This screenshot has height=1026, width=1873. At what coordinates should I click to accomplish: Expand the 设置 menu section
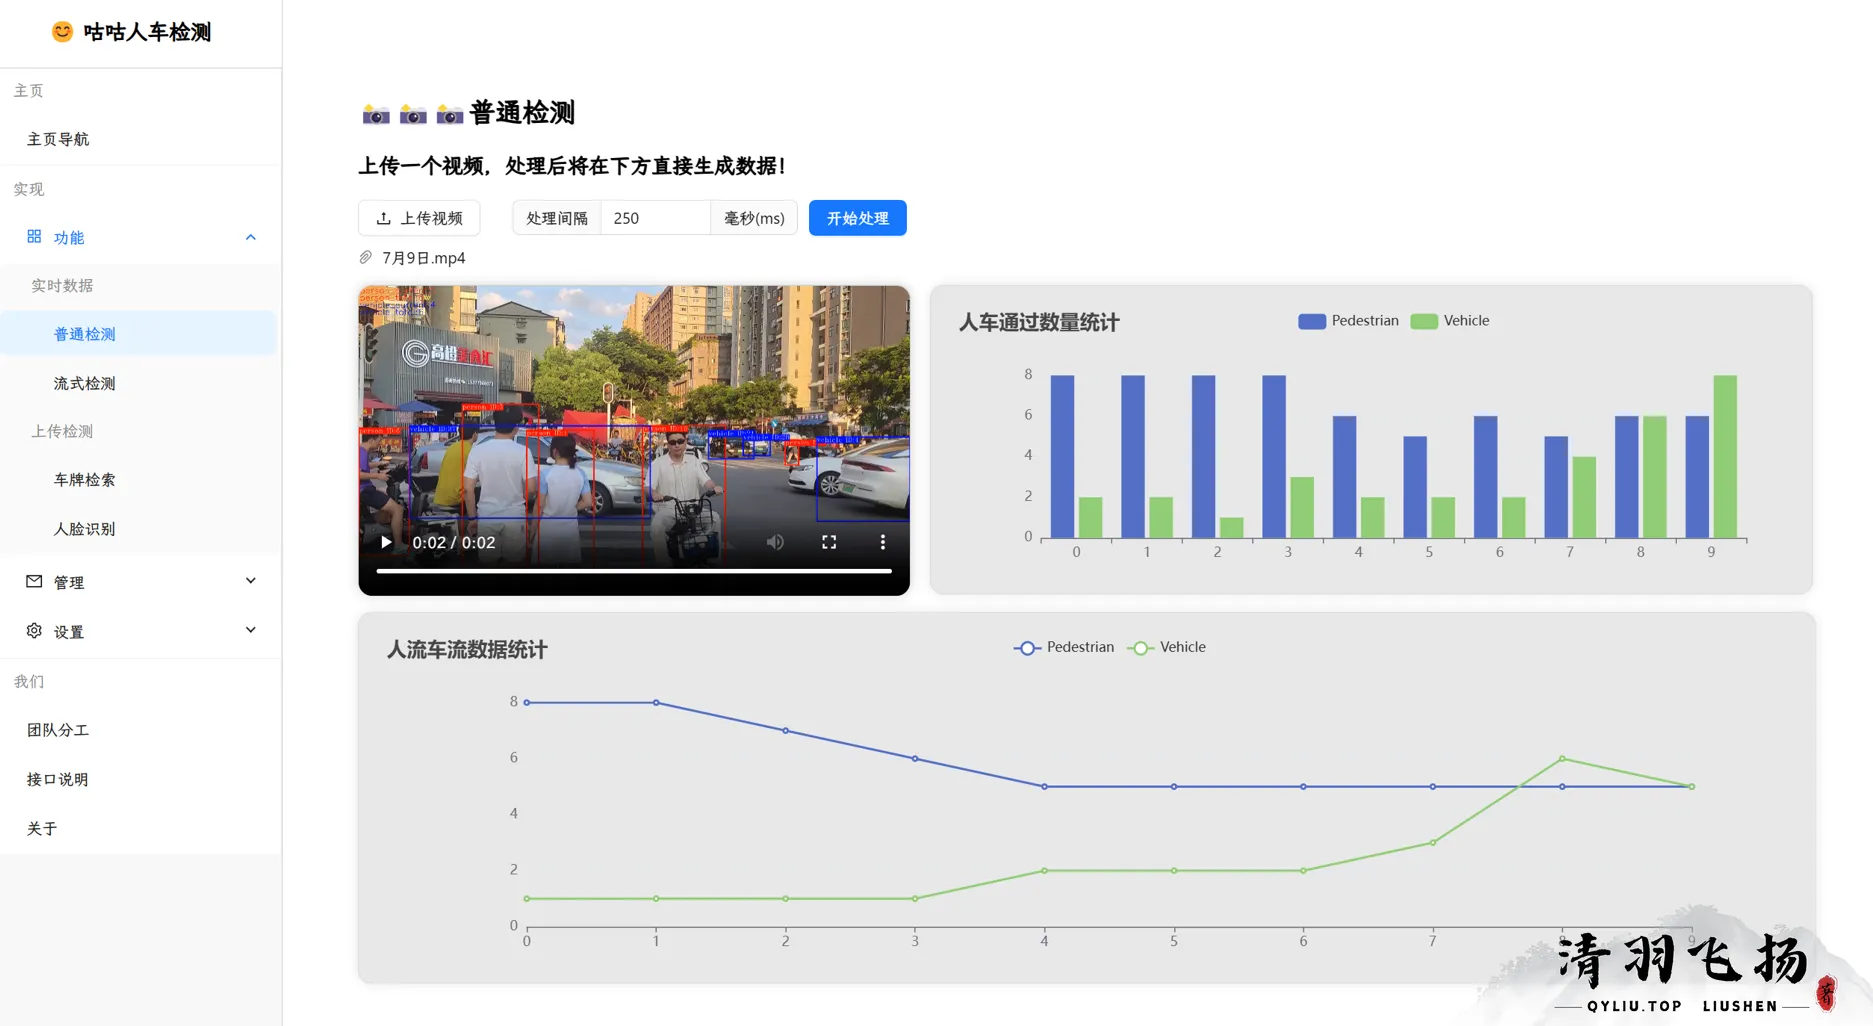pyautogui.click(x=250, y=631)
